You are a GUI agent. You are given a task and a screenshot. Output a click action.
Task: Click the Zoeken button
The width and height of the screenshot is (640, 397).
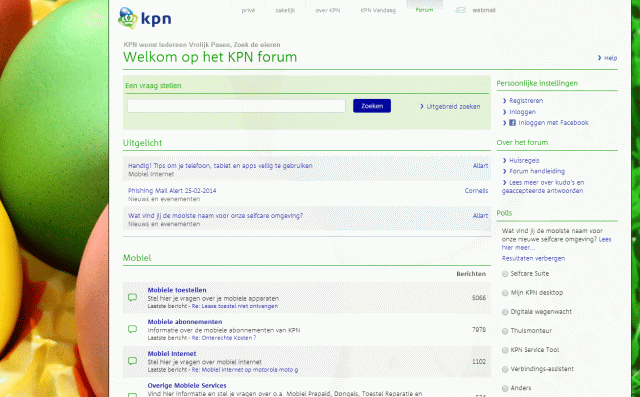372,106
